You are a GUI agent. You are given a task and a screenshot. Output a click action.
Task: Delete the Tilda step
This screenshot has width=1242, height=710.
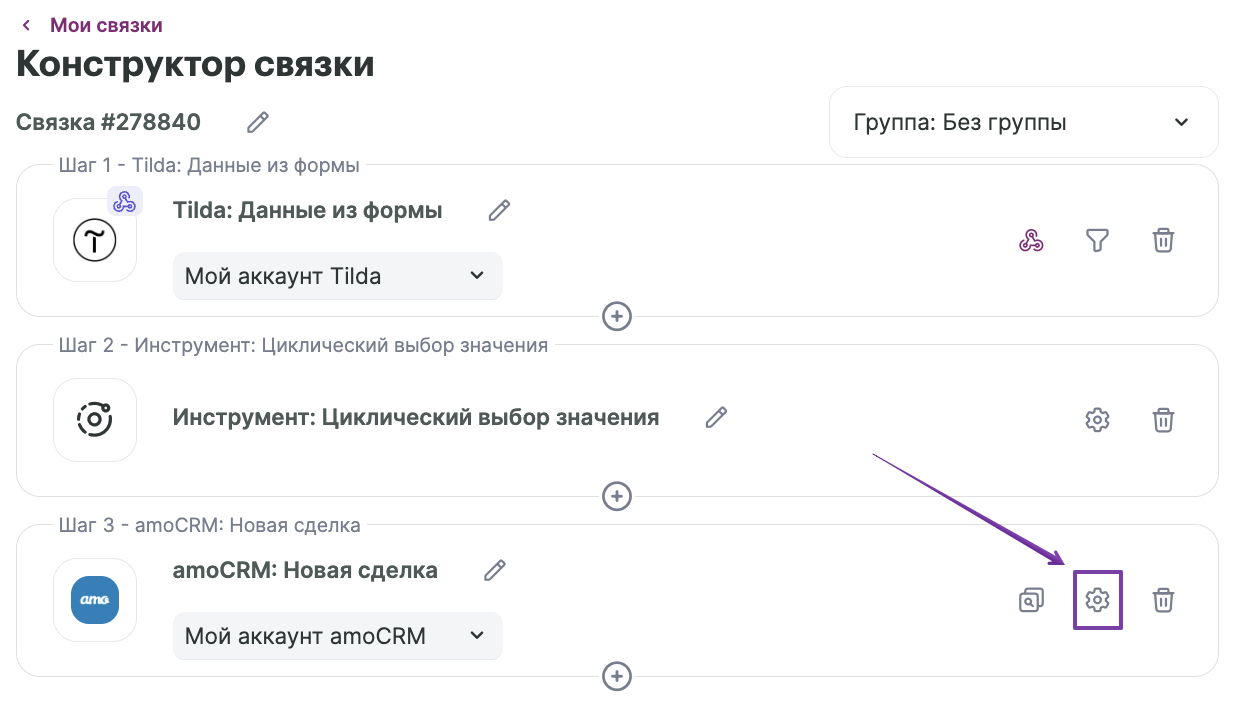(x=1163, y=241)
